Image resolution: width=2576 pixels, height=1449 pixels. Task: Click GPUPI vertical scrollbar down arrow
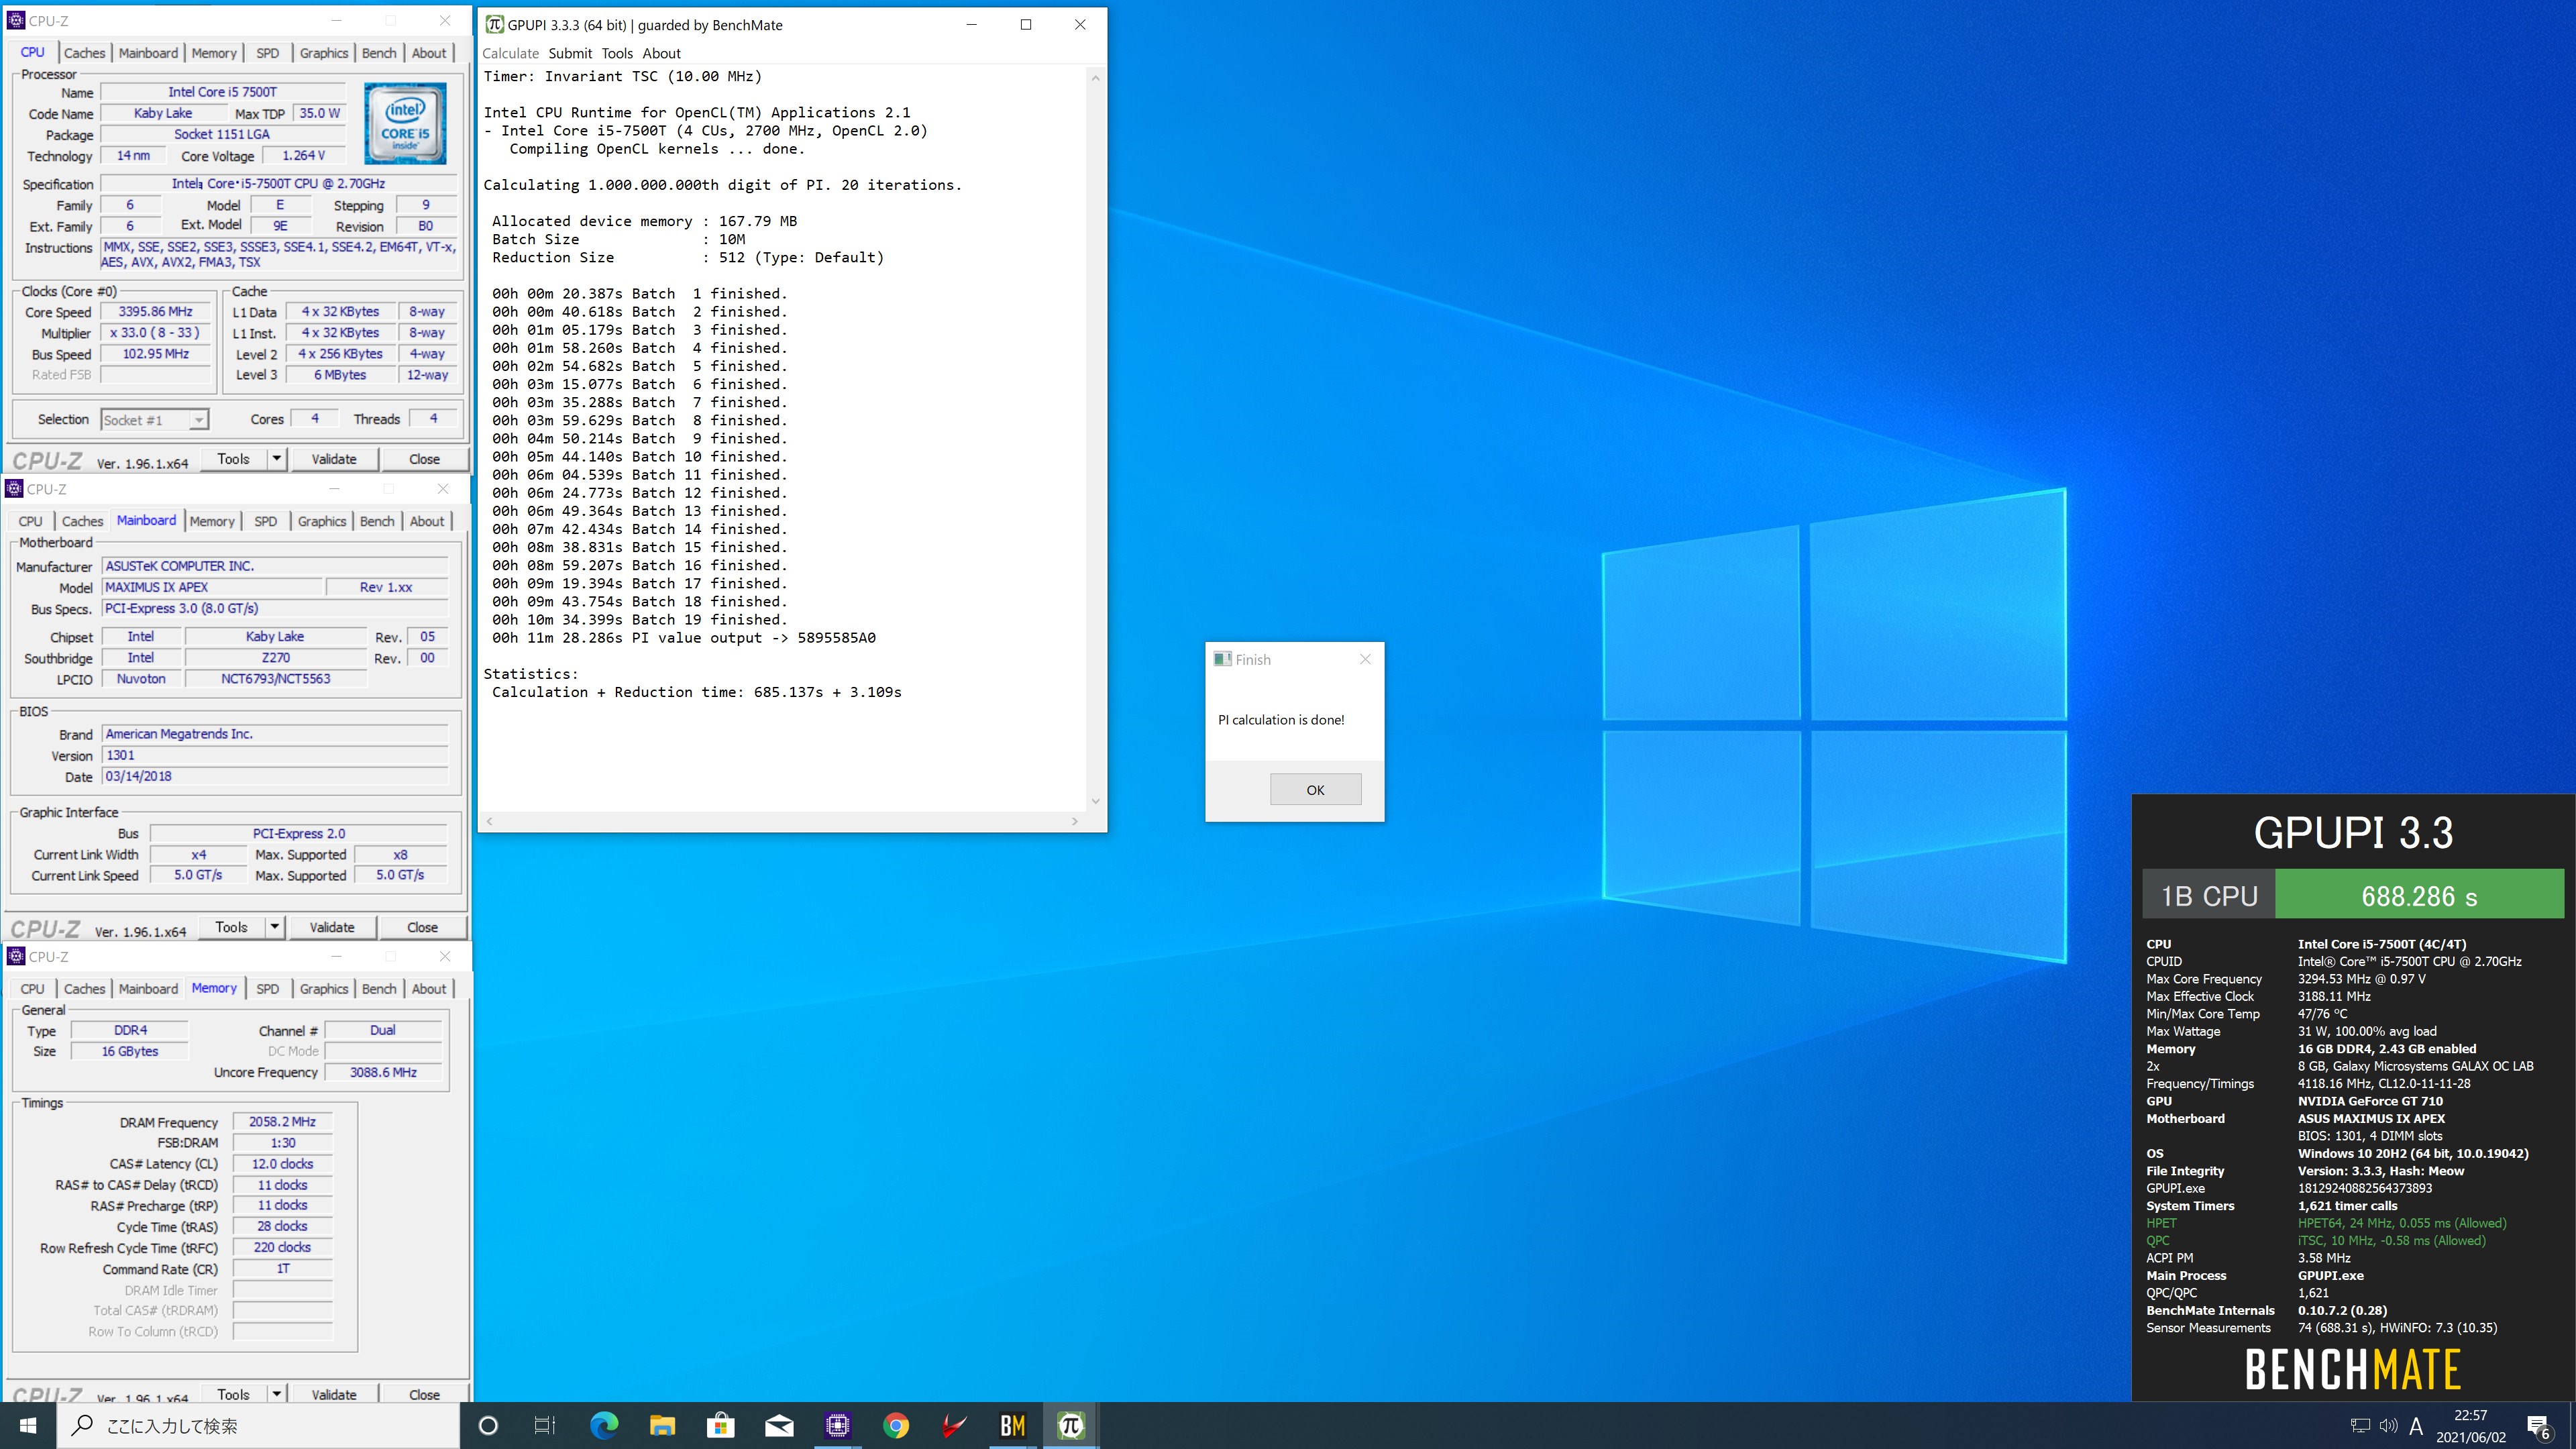(1096, 801)
